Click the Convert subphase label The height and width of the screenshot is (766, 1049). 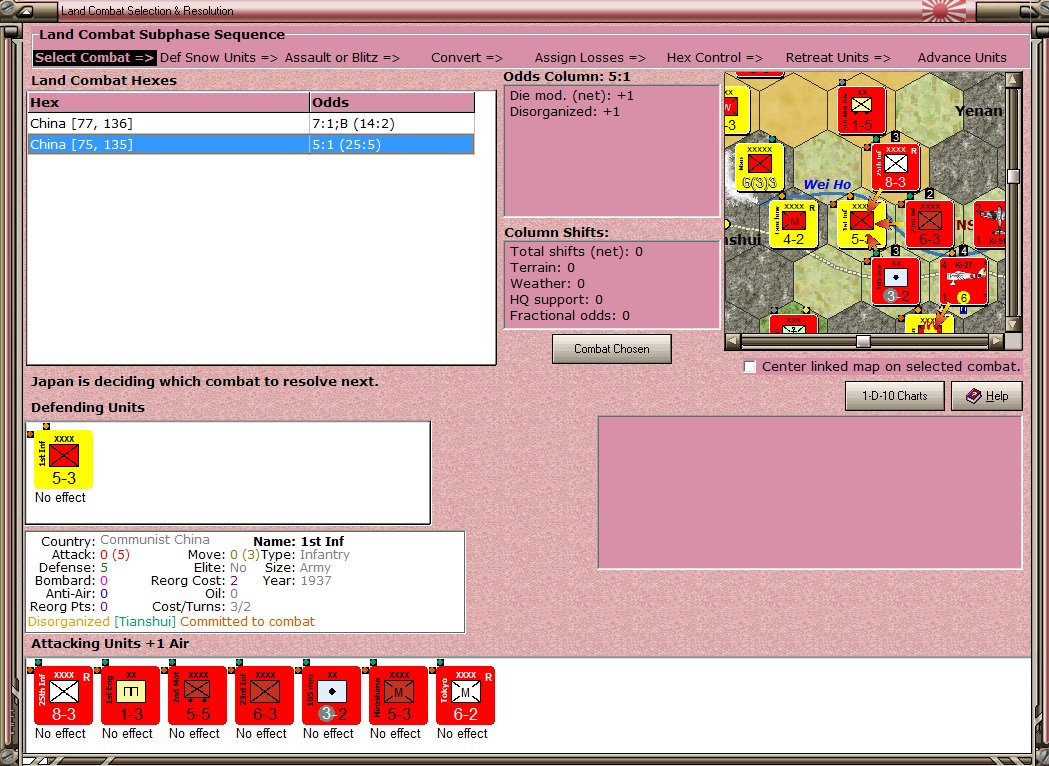click(x=467, y=58)
